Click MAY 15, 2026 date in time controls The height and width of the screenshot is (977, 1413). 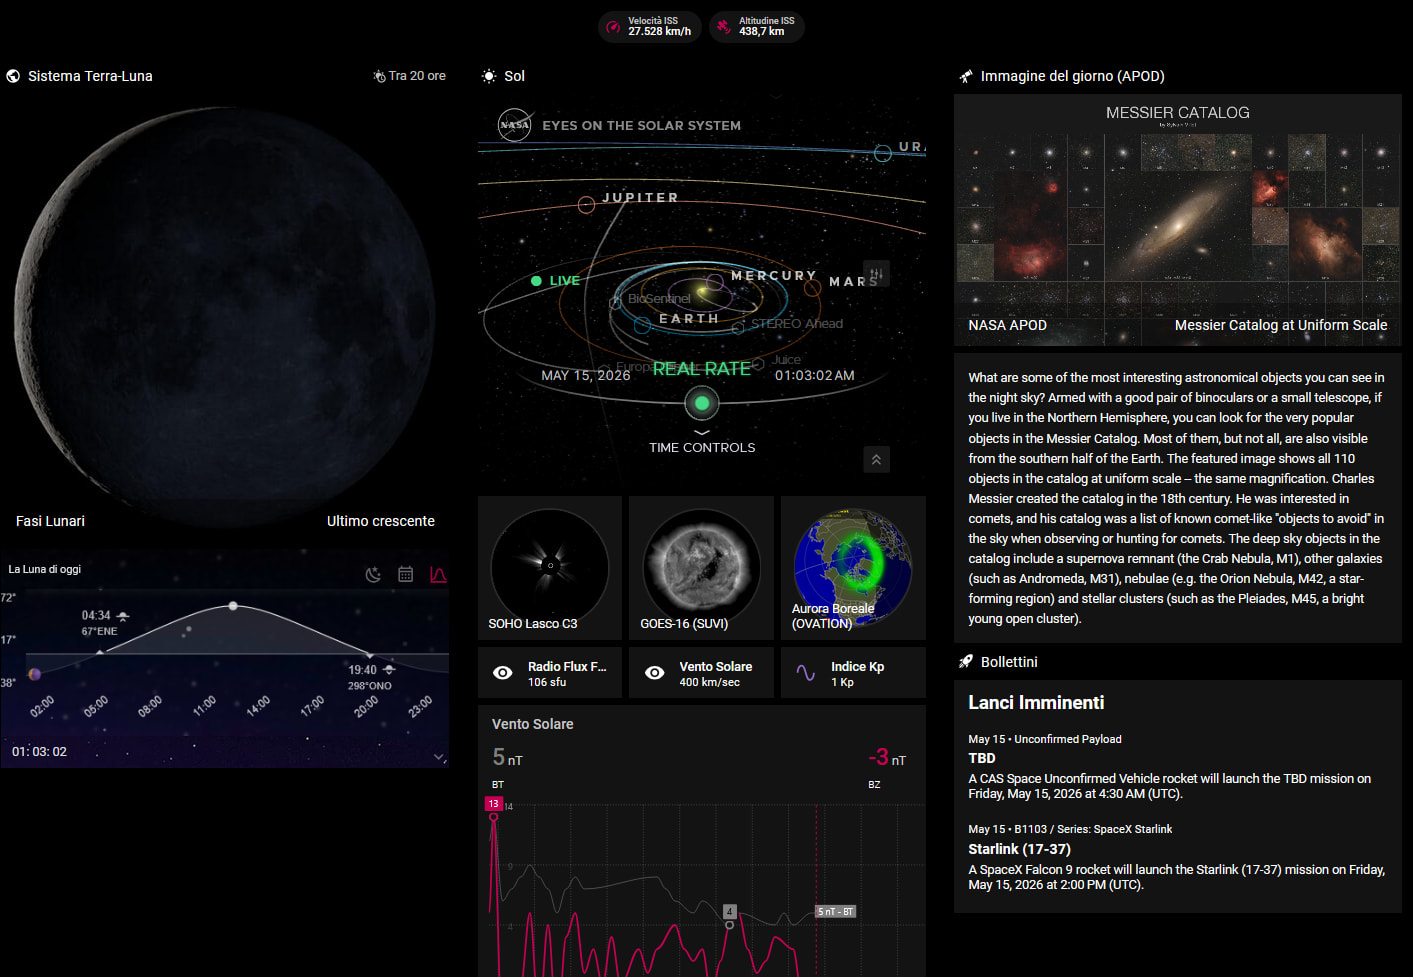point(586,376)
